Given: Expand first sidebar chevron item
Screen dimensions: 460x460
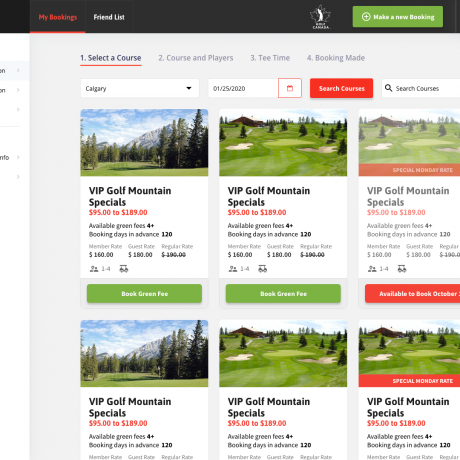Looking at the screenshot, I should [18, 70].
